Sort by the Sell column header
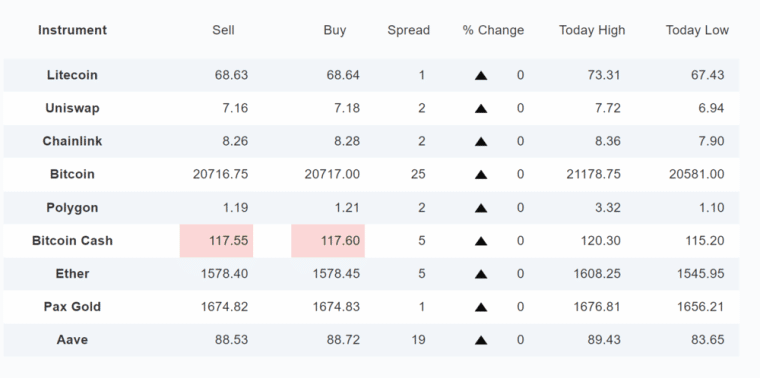 click(x=223, y=30)
